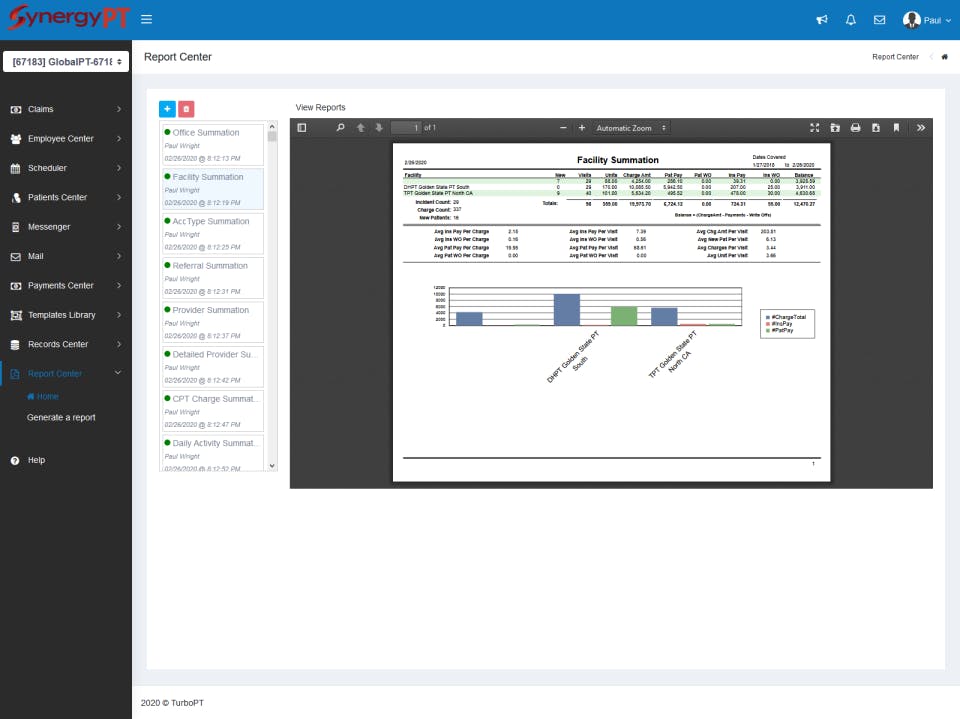Click the PDF page number field

(x=406, y=128)
